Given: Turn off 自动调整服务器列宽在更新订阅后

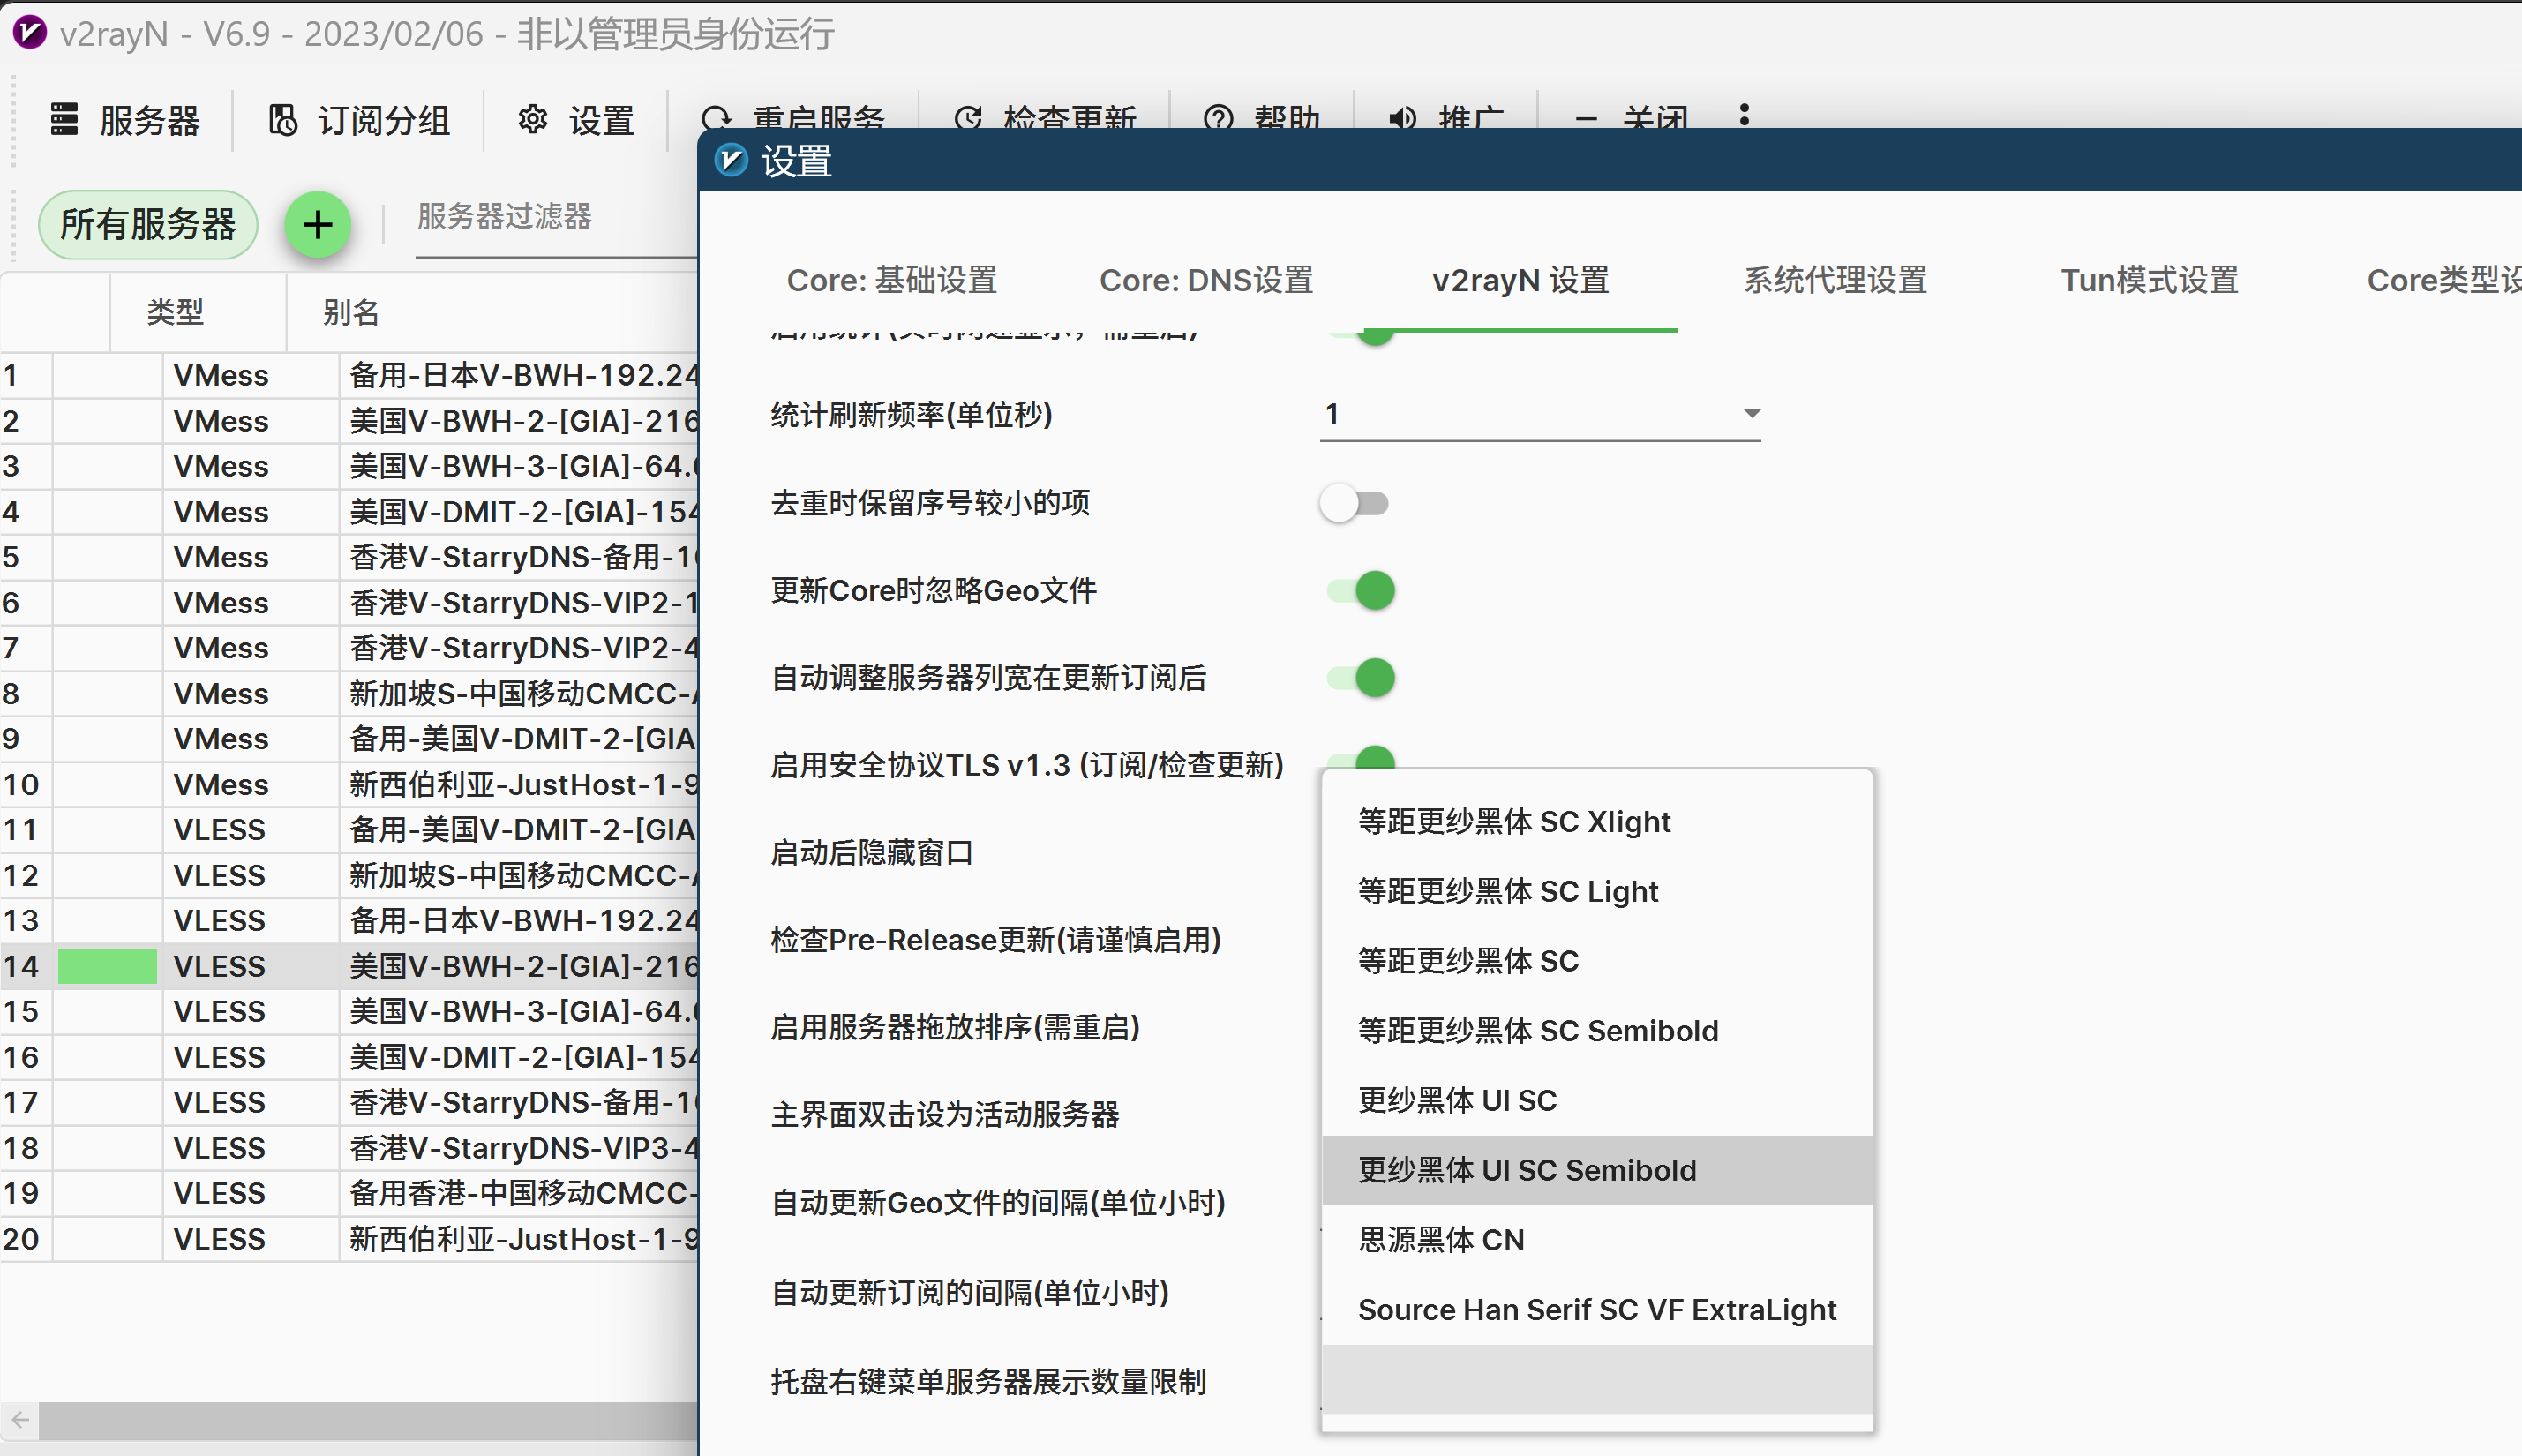Looking at the screenshot, I should click(x=1360, y=677).
